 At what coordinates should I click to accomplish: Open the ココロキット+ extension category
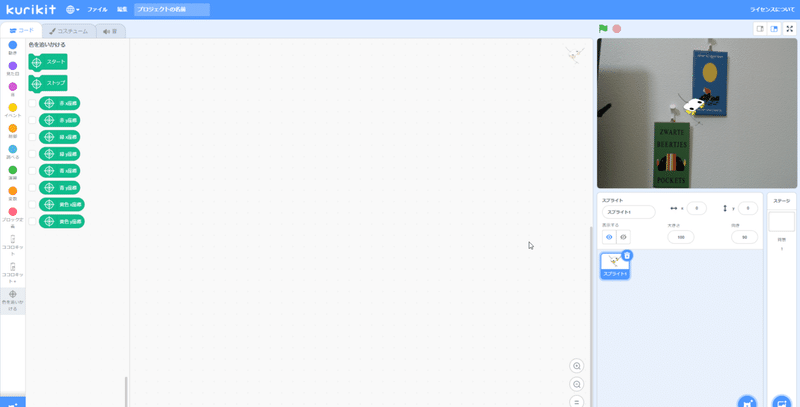pyautogui.click(x=13, y=273)
